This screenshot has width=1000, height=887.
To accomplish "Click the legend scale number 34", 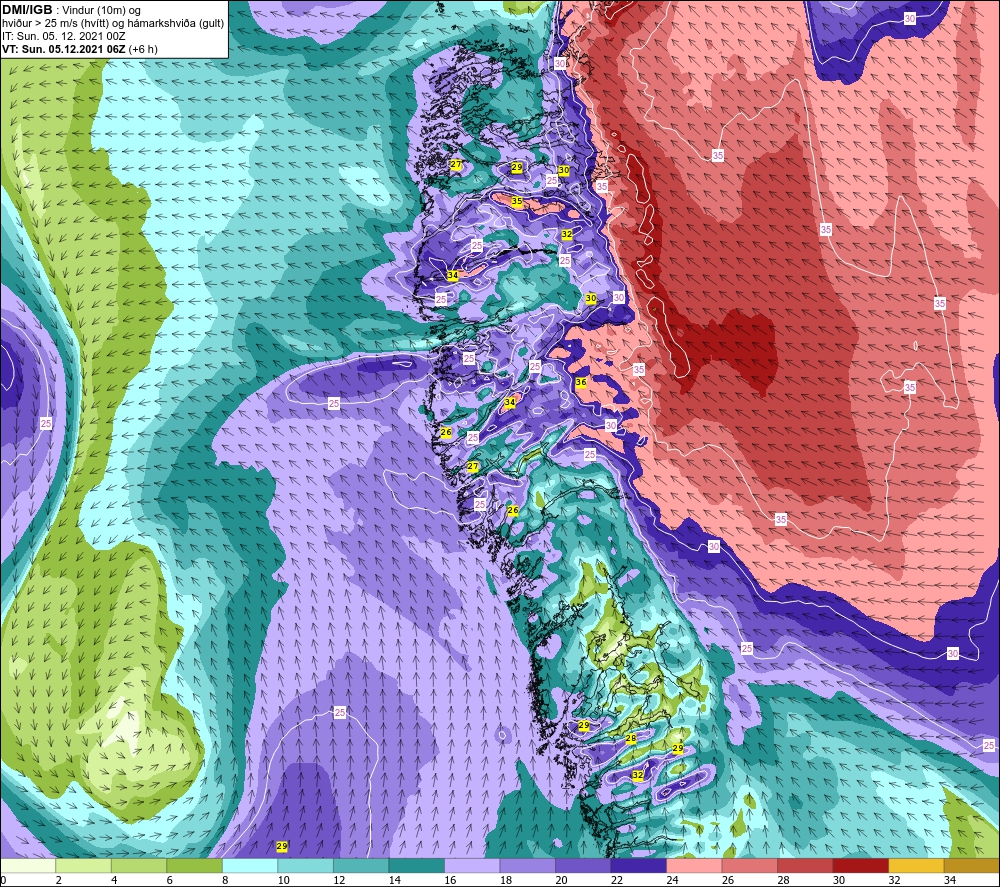I will pos(950,880).
